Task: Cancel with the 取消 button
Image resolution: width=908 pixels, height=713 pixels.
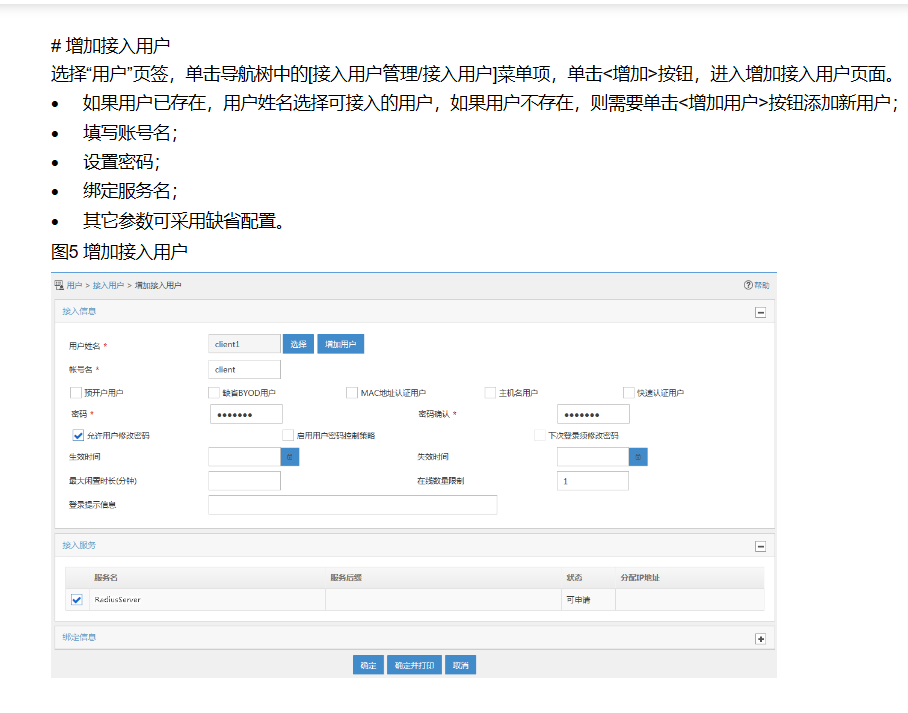Action: 460,665
